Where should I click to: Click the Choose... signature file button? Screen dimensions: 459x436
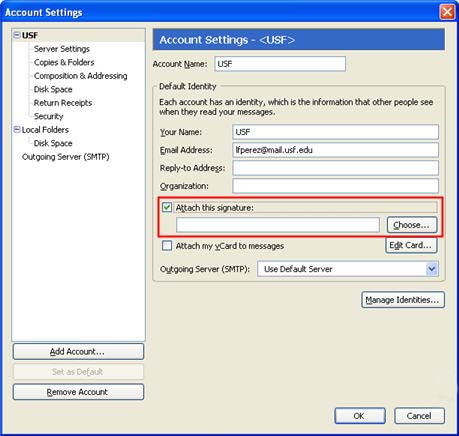pos(412,225)
